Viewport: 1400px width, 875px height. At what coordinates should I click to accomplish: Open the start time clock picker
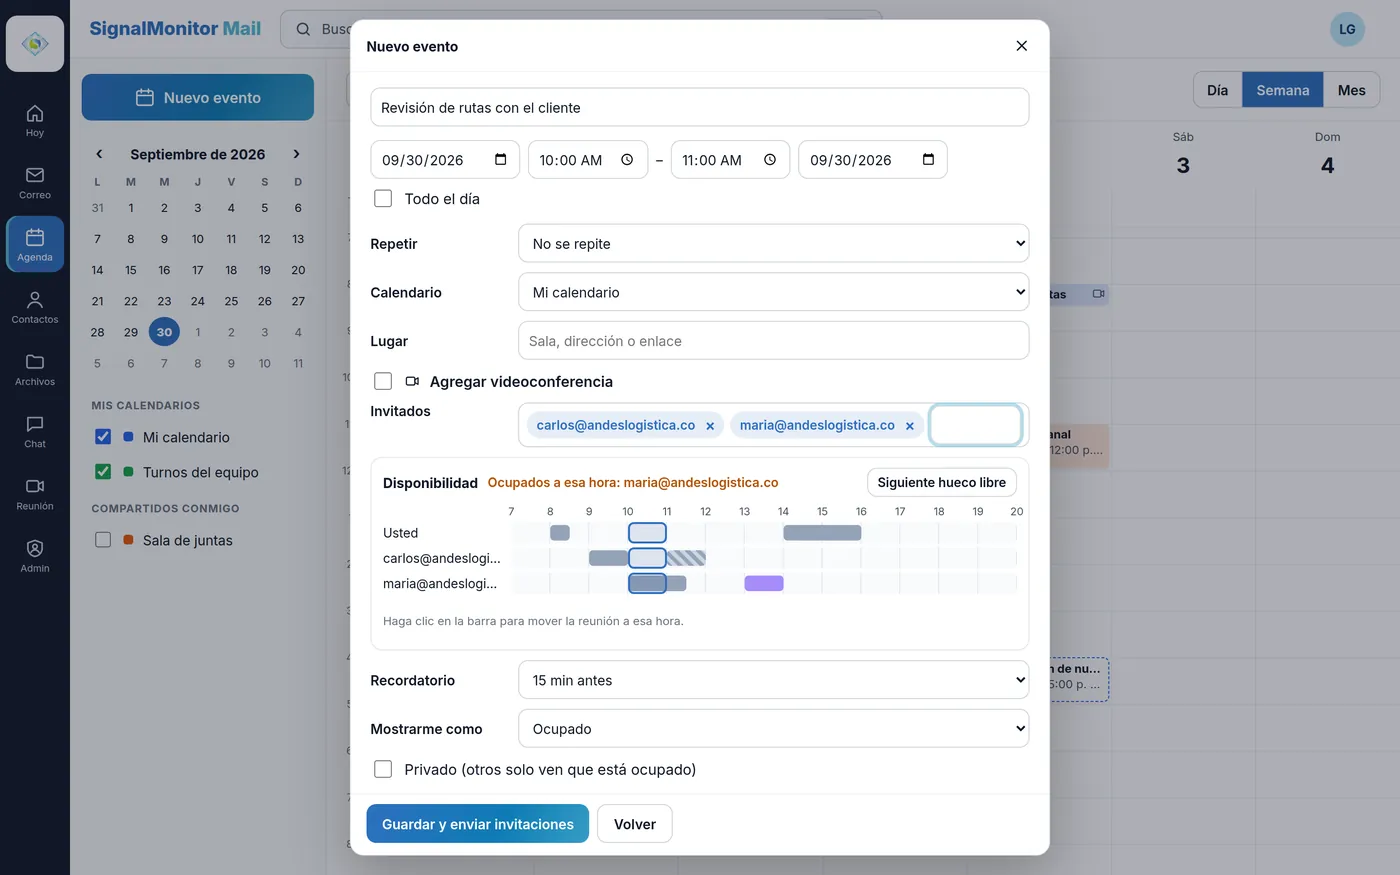click(627, 160)
